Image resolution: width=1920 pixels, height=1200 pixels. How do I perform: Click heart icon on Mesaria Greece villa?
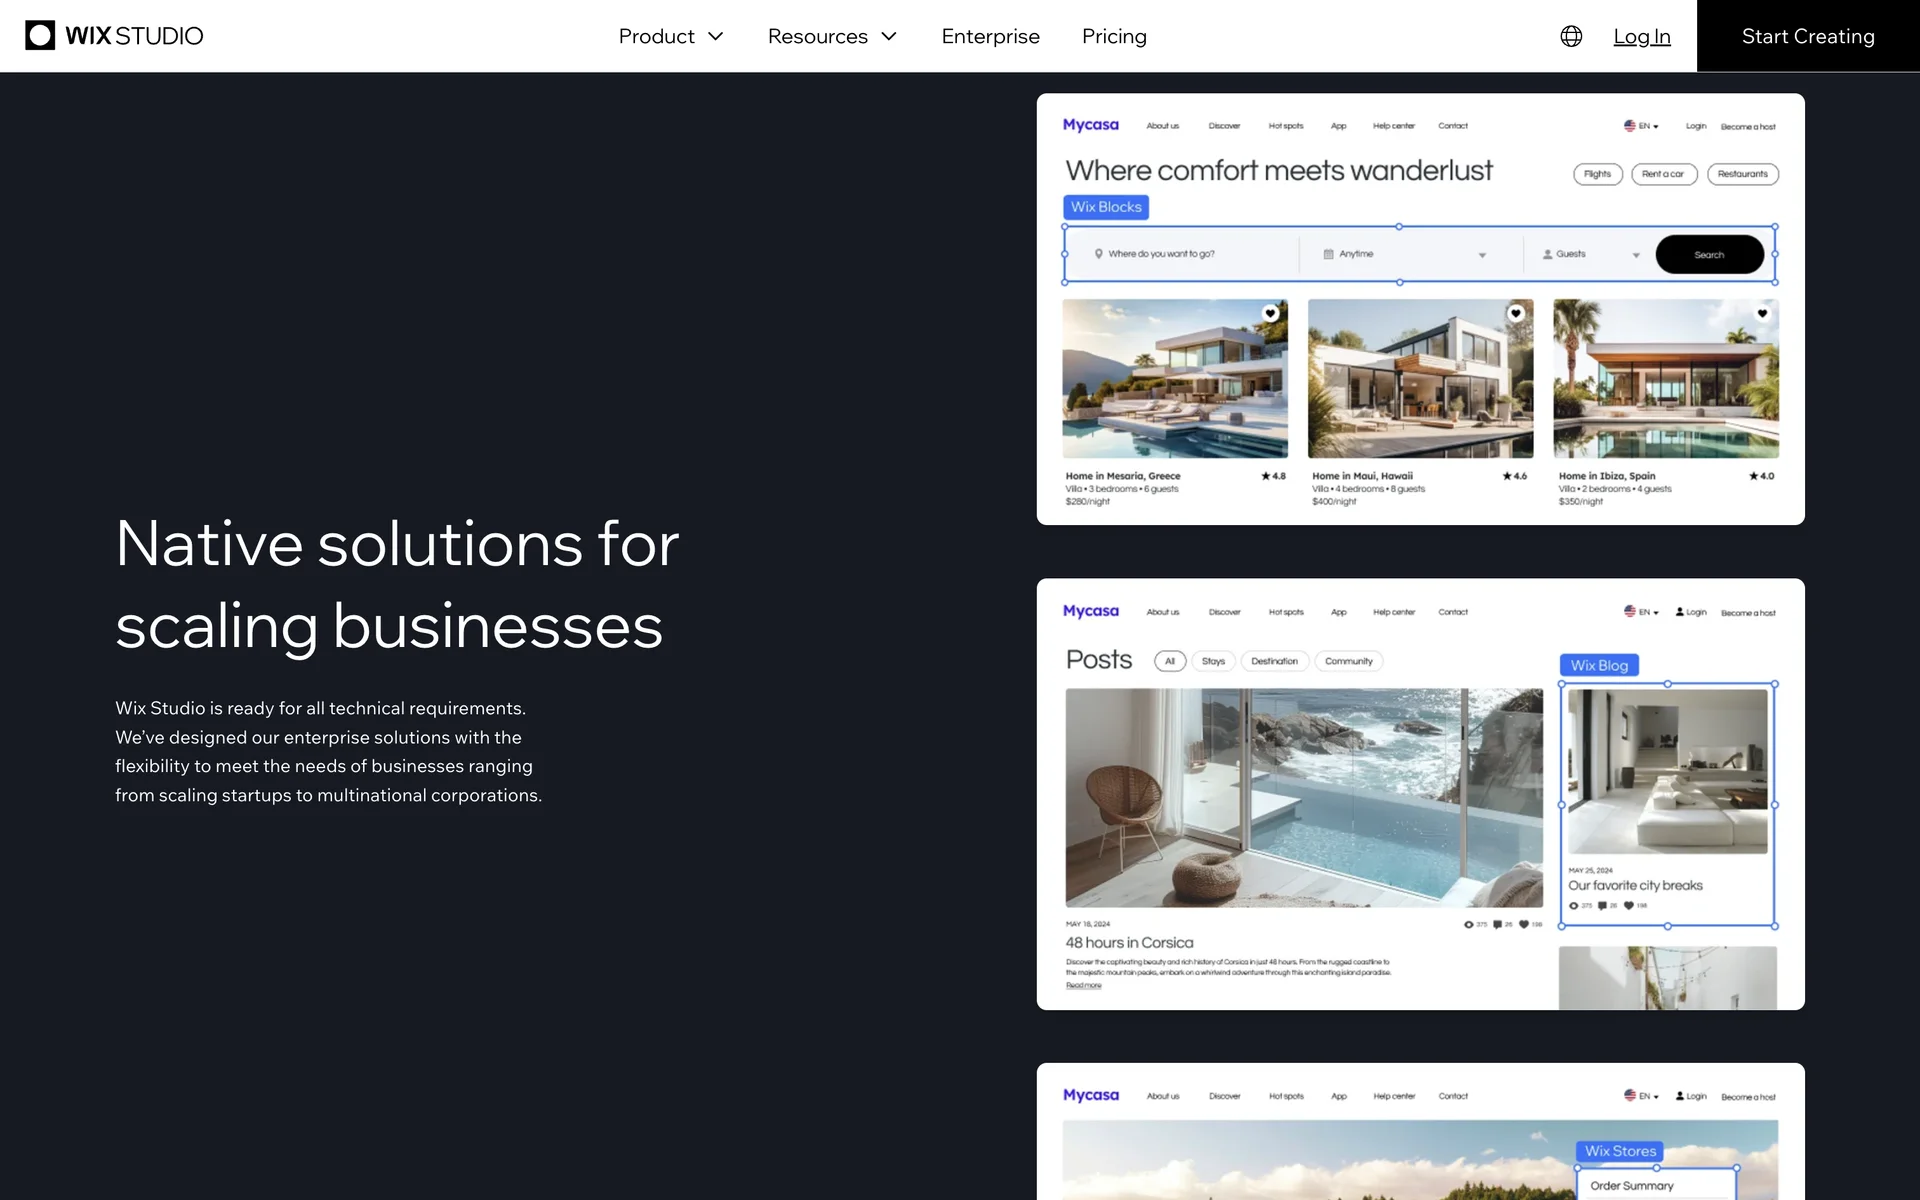point(1270,313)
